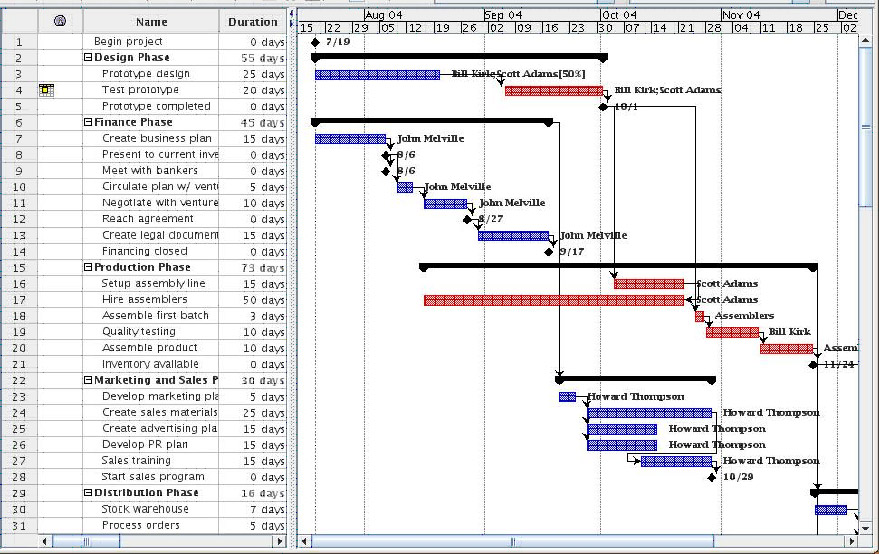The image size is (879, 554).
Task: Click the Financing closed milestone 9/17
Action: (549, 252)
